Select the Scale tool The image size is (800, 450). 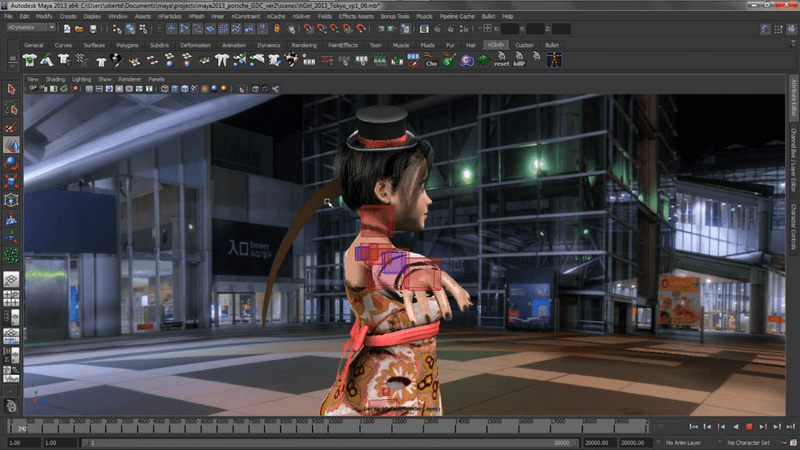tap(11, 181)
